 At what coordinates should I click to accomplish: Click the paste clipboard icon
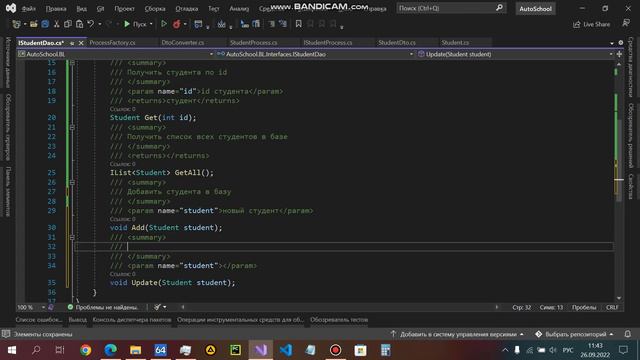(79, 24)
